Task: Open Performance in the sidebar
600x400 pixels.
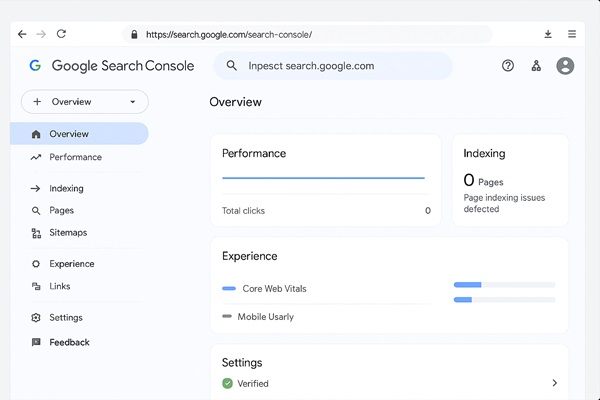Action: click(x=75, y=157)
